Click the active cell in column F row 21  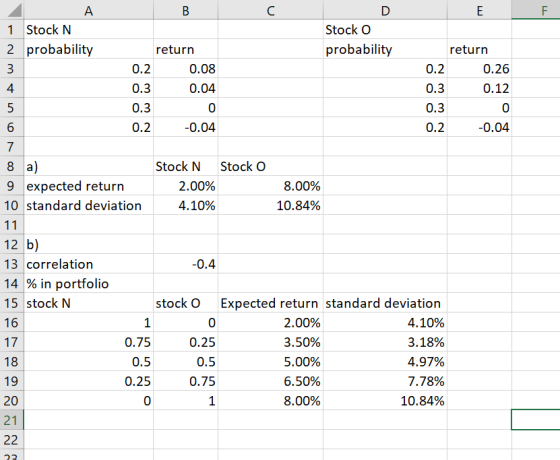pos(536,420)
